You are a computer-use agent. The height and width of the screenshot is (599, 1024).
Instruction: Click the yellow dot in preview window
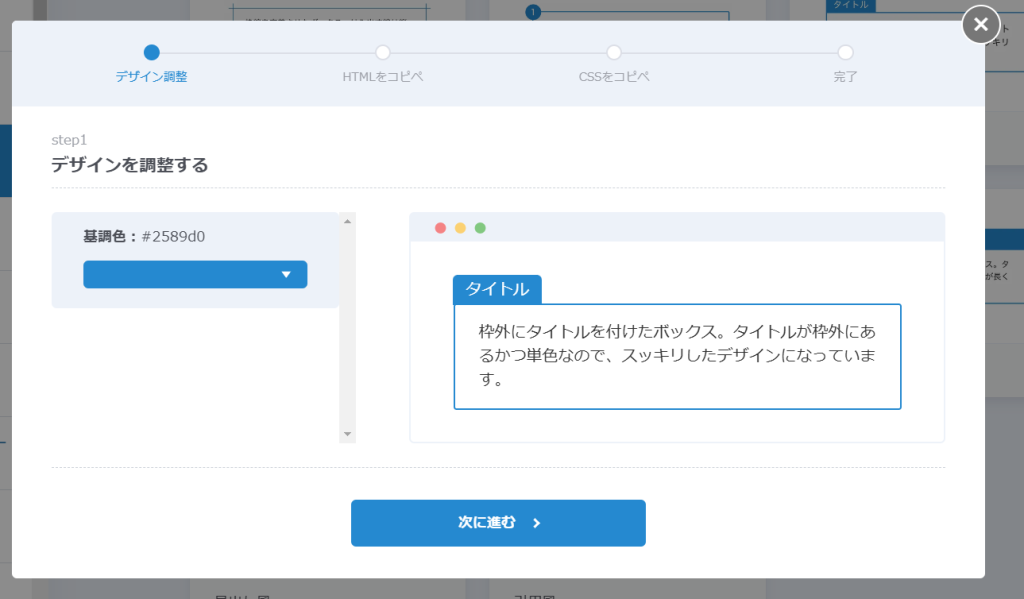pyautogui.click(x=460, y=228)
